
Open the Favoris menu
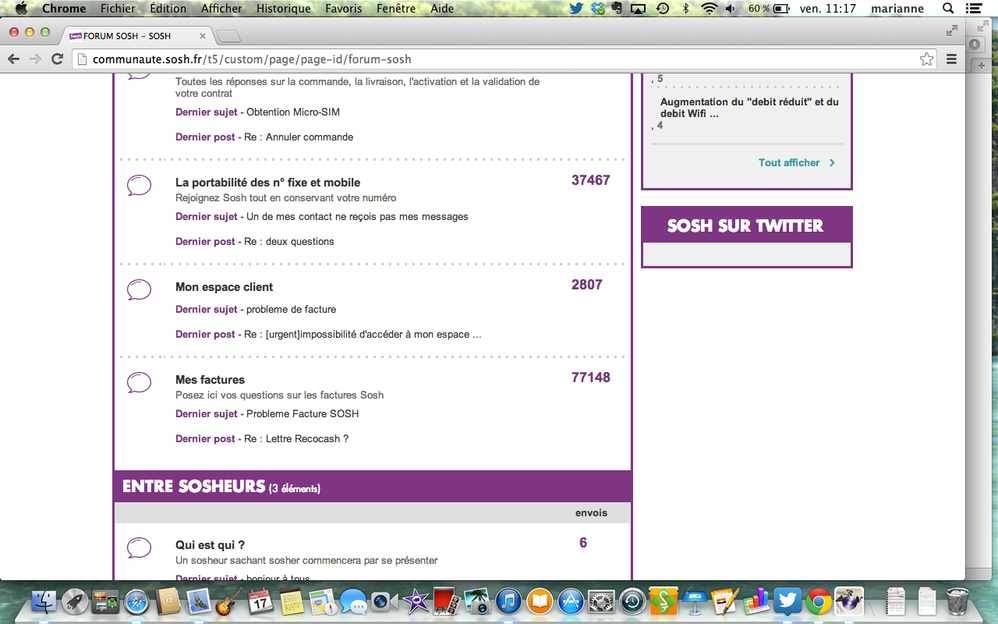pos(343,8)
